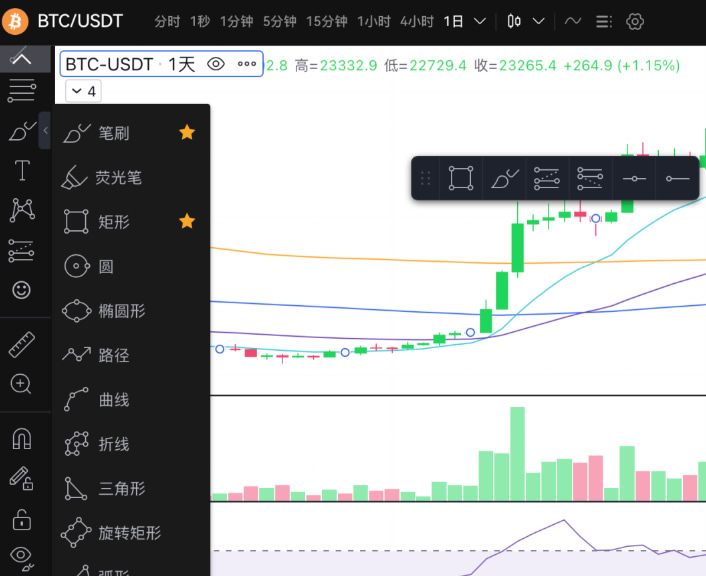This screenshot has height=576, width=706.
Task: Select the 1日 timeframe
Action: click(453, 21)
